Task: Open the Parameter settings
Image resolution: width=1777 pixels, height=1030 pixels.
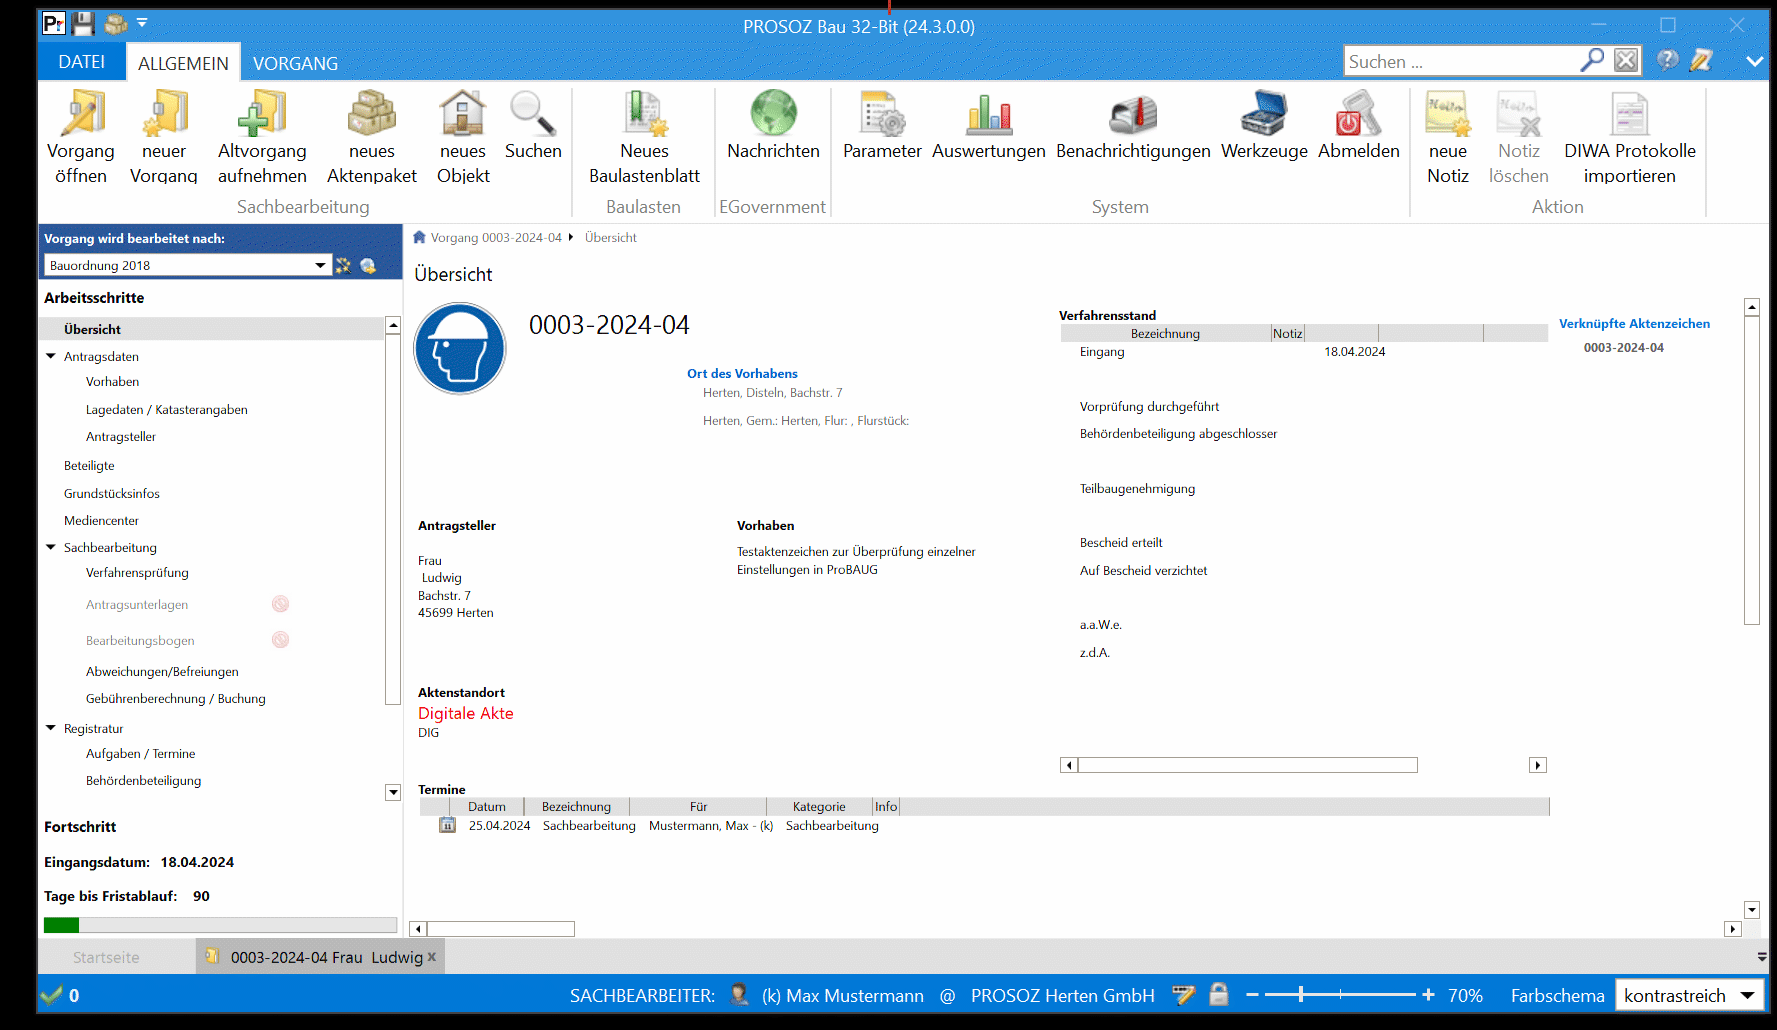Action: point(882,125)
